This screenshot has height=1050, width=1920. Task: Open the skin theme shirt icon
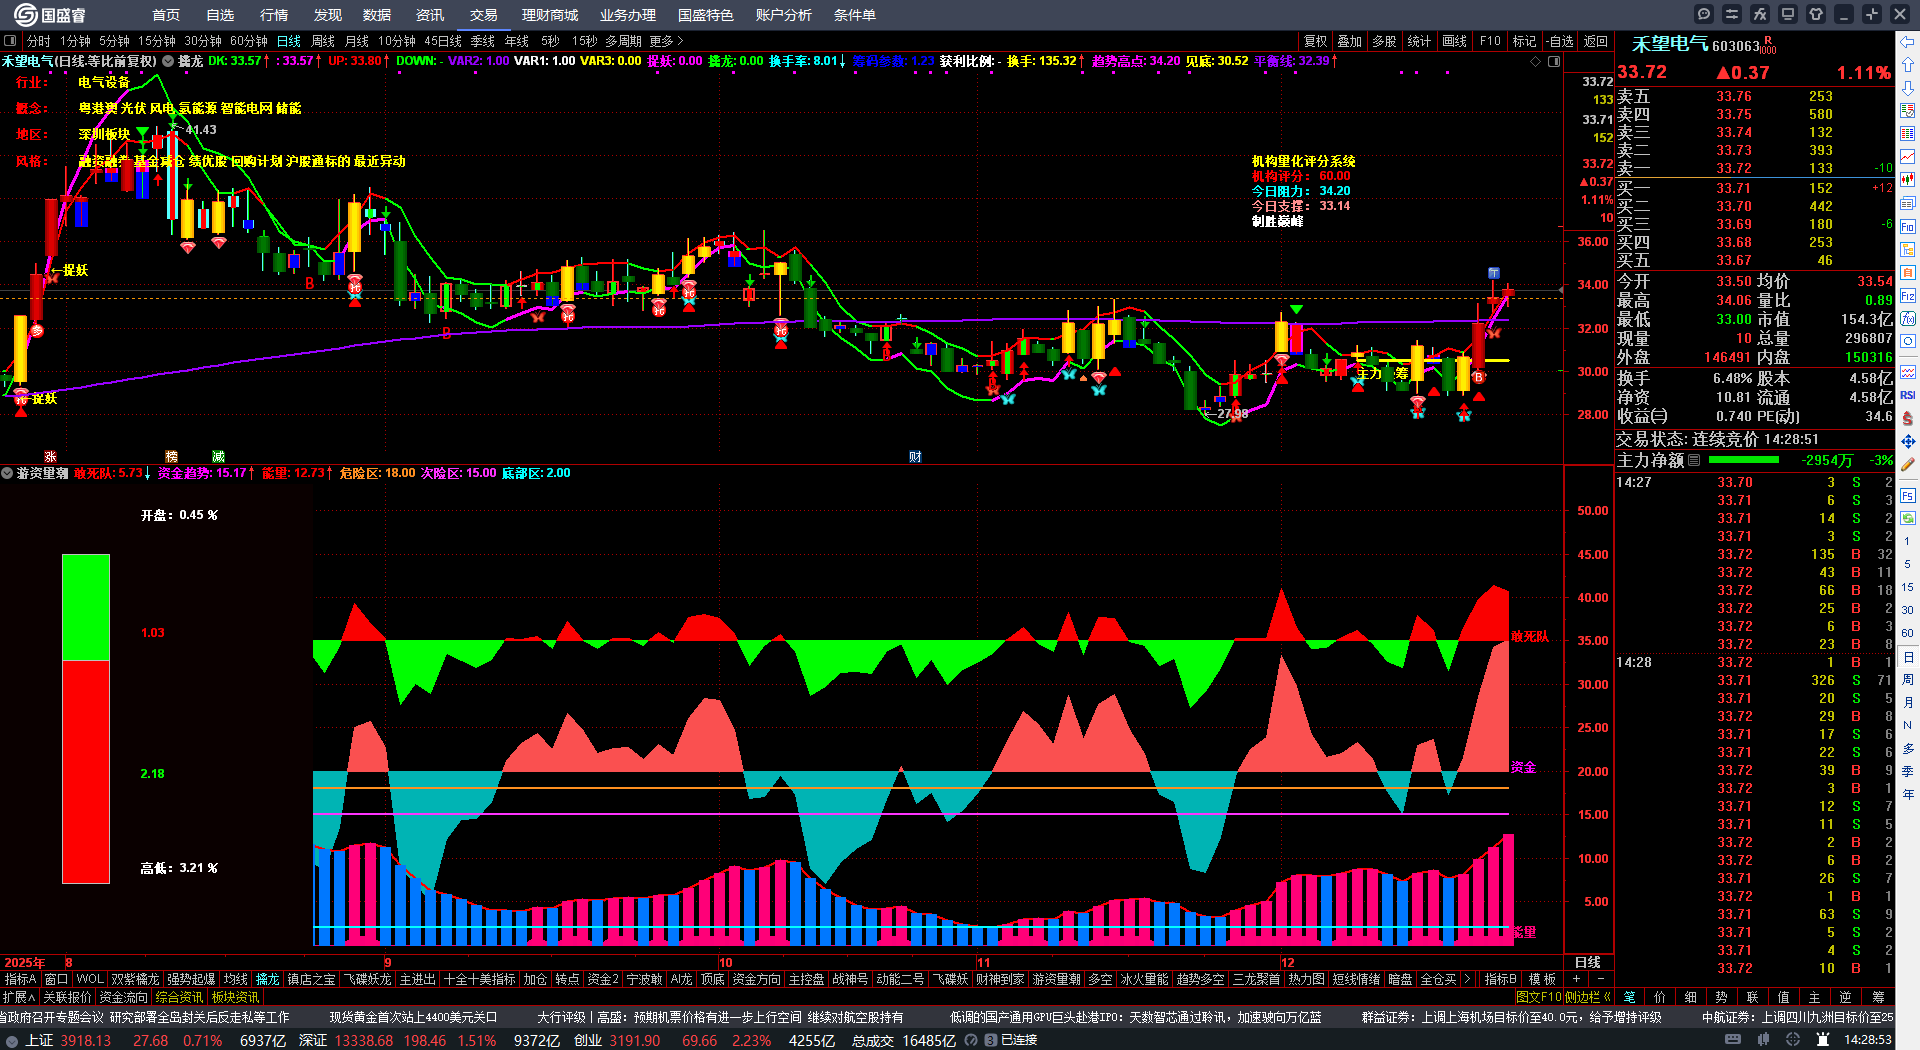1816,14
